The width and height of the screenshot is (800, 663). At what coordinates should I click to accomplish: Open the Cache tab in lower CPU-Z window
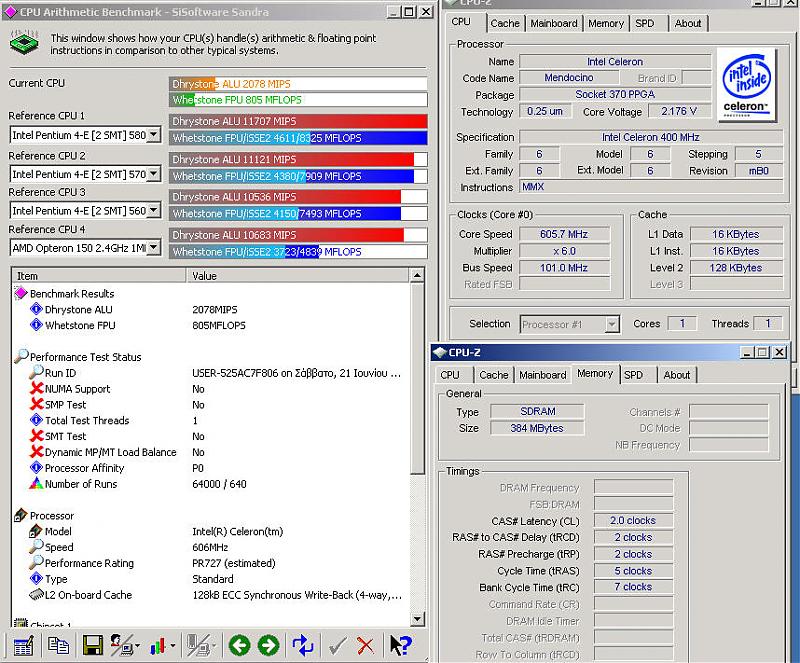[x=493, y=375]
